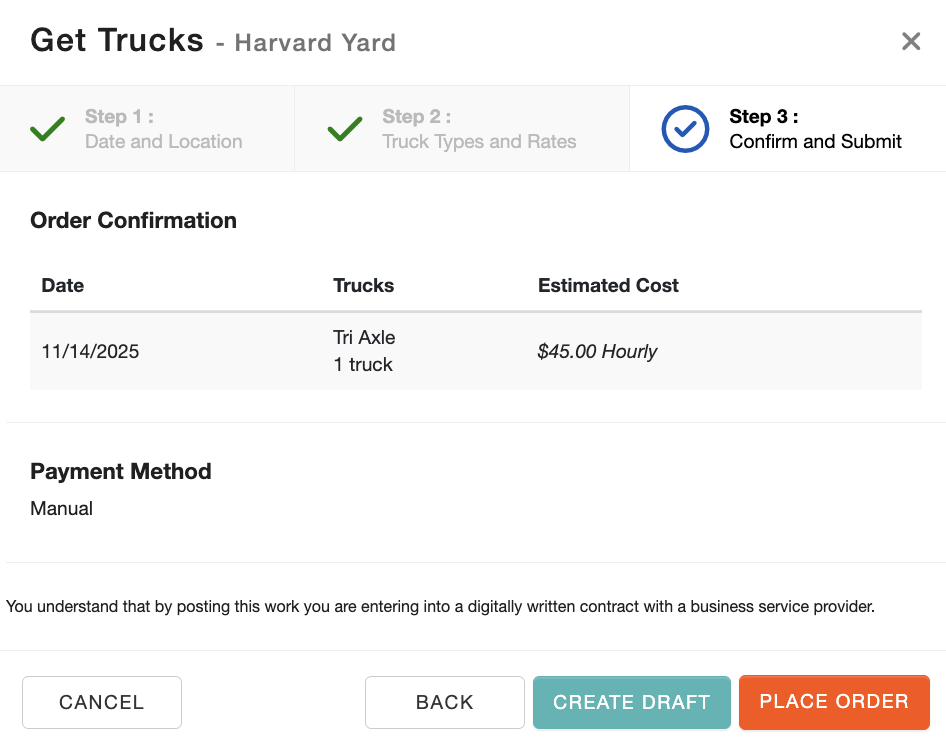Click the Tri Axle truck entry
The image size is (946, 746).
(364, 338)
